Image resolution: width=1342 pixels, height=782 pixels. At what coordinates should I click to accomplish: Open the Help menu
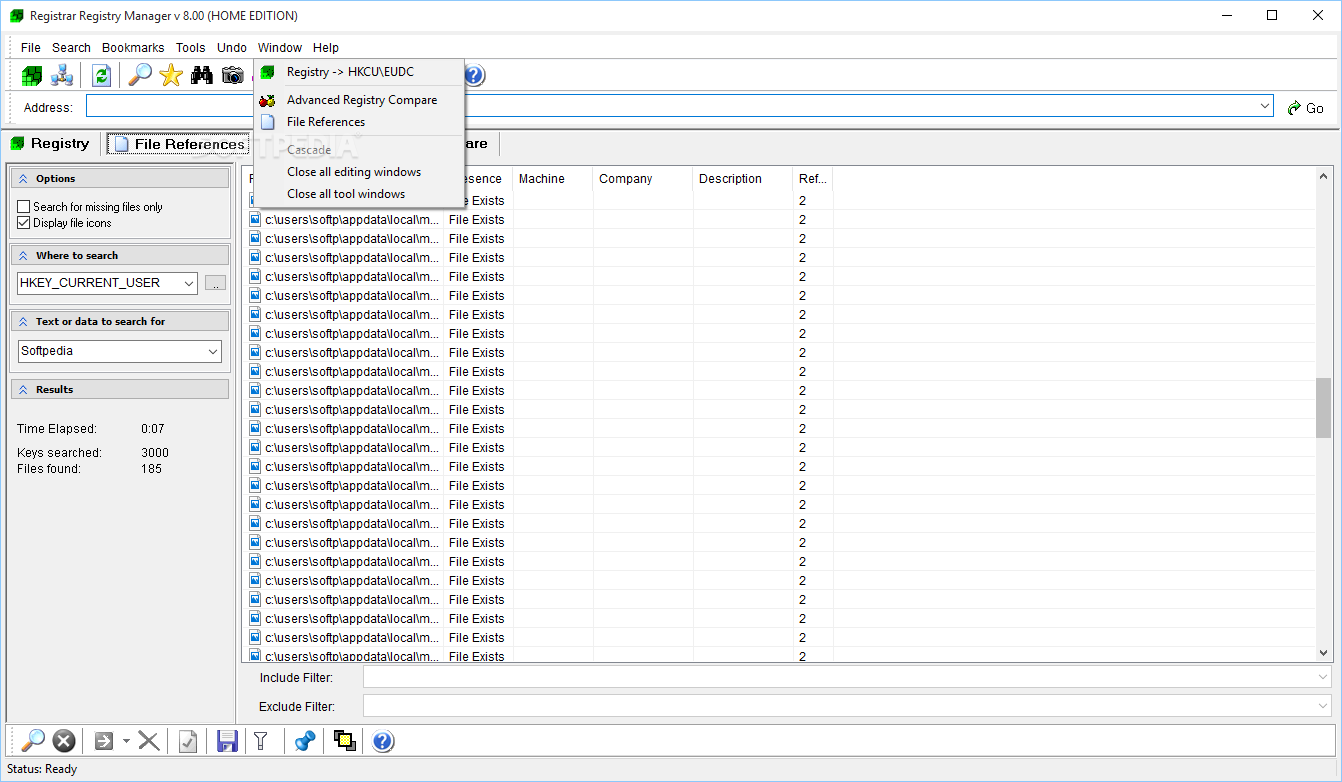pyautogui.click(x=326, y=47)
